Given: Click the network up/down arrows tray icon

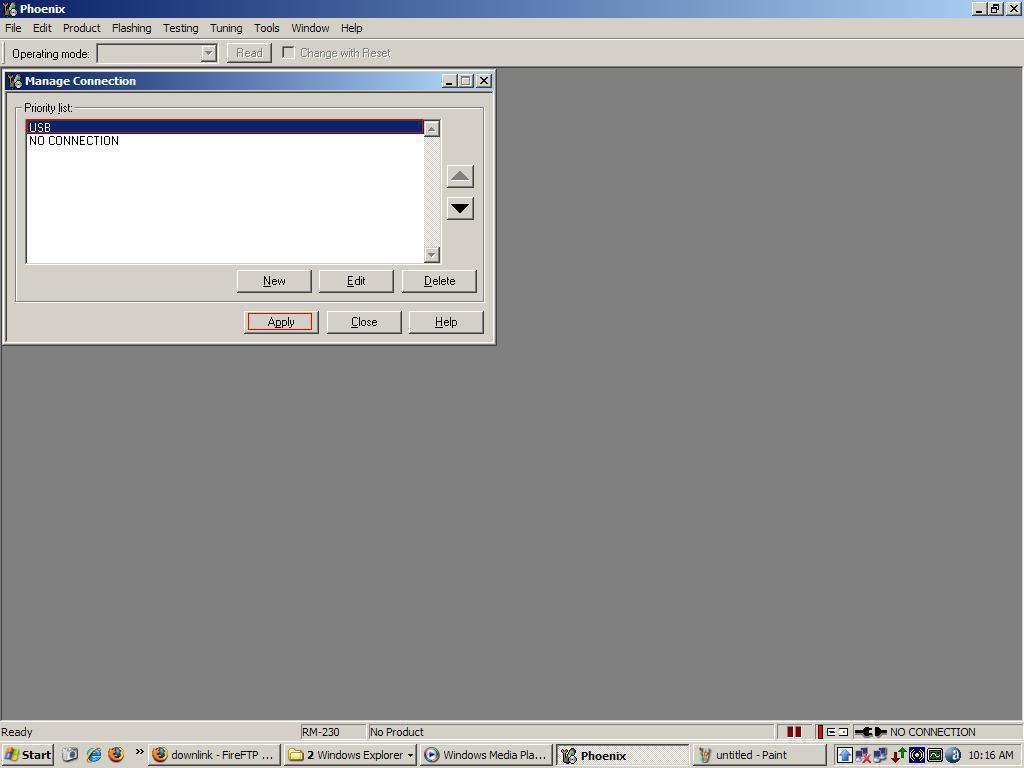Looking at the screenshot, I should [x=899, y=756].
